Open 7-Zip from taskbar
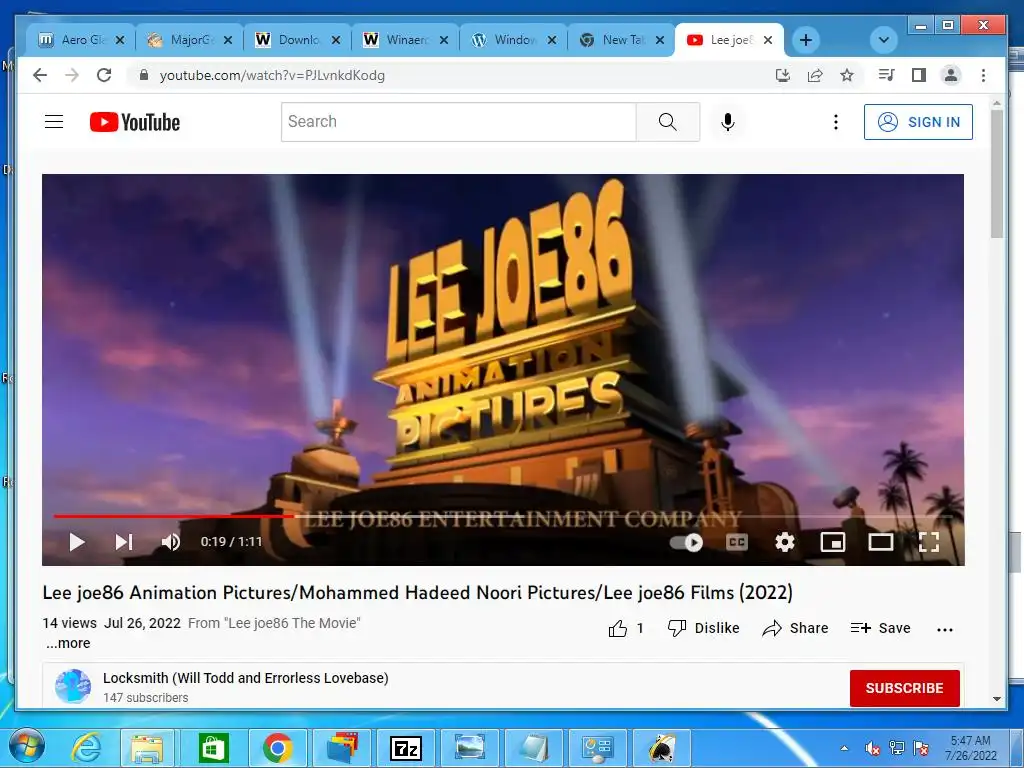The image size is (1024, 768). point(406,748)
